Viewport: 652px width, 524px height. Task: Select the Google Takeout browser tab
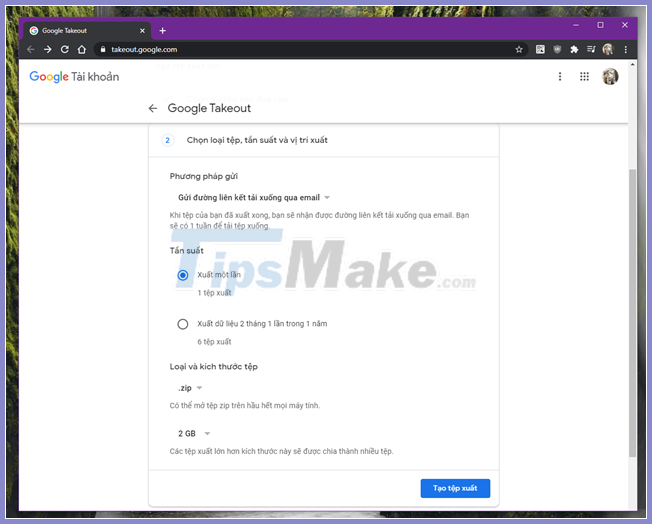(x=87, y=31)
